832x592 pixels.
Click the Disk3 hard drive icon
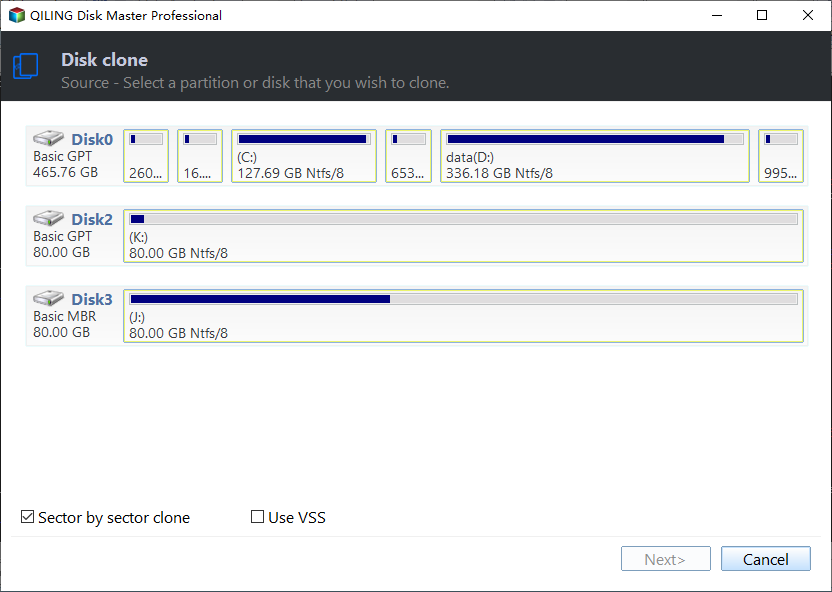(48, 299)
